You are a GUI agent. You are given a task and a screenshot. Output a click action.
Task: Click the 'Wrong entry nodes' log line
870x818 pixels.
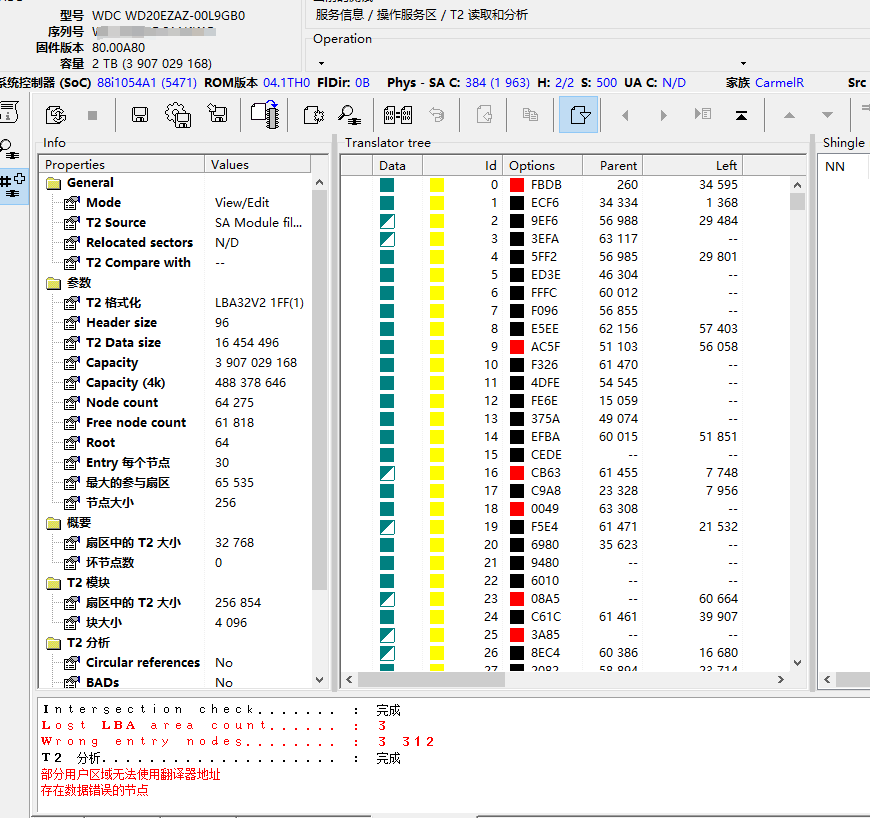[237, 741]
